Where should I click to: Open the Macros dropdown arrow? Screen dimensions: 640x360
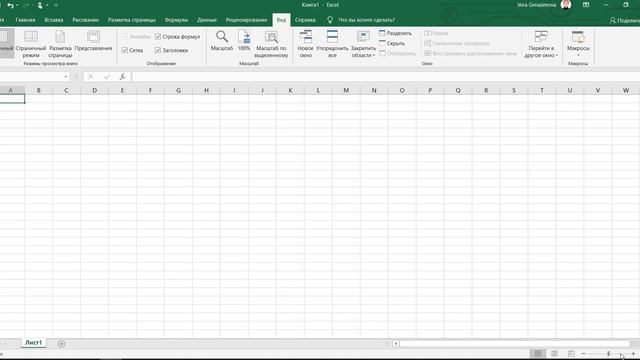[x=578, y=55]
